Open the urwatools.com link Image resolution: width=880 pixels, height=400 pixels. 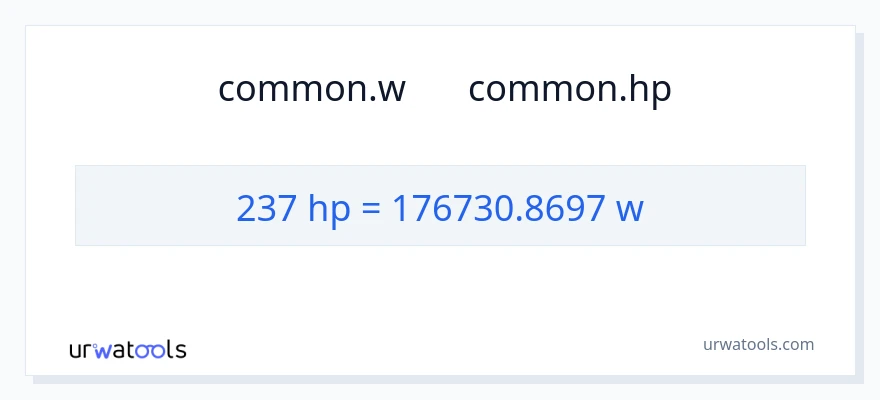757,345
